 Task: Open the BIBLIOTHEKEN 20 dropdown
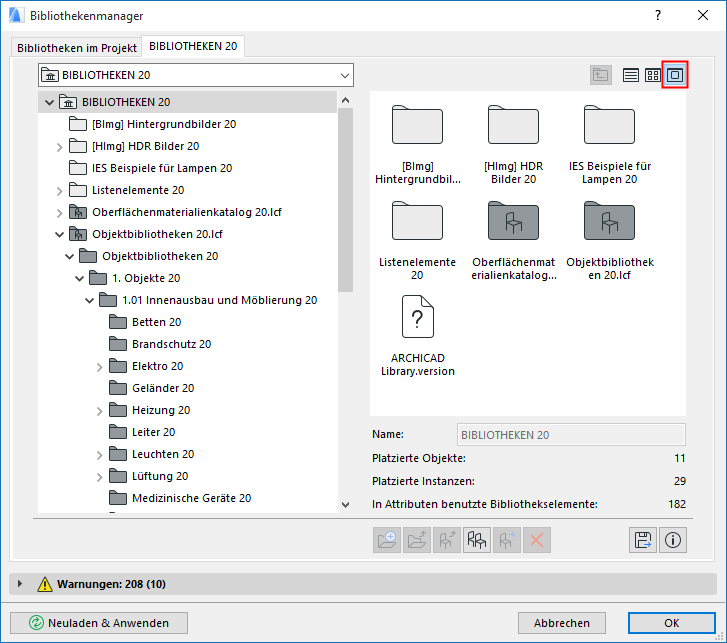tap(196, 75)
